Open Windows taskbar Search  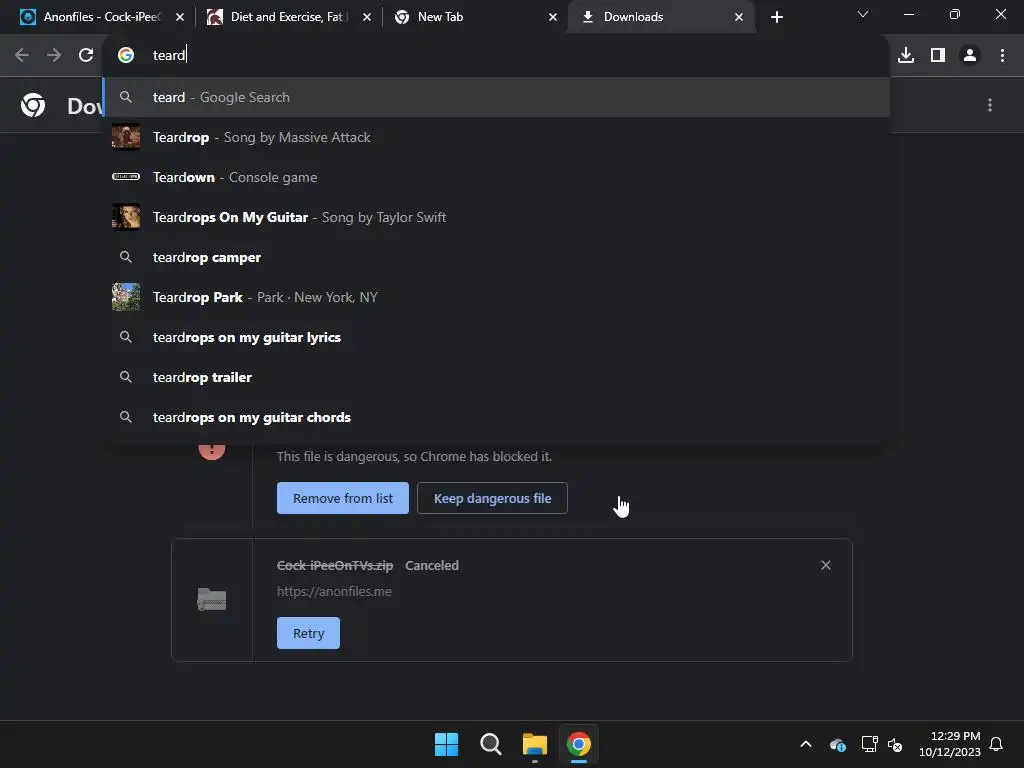tap(490, 744)
